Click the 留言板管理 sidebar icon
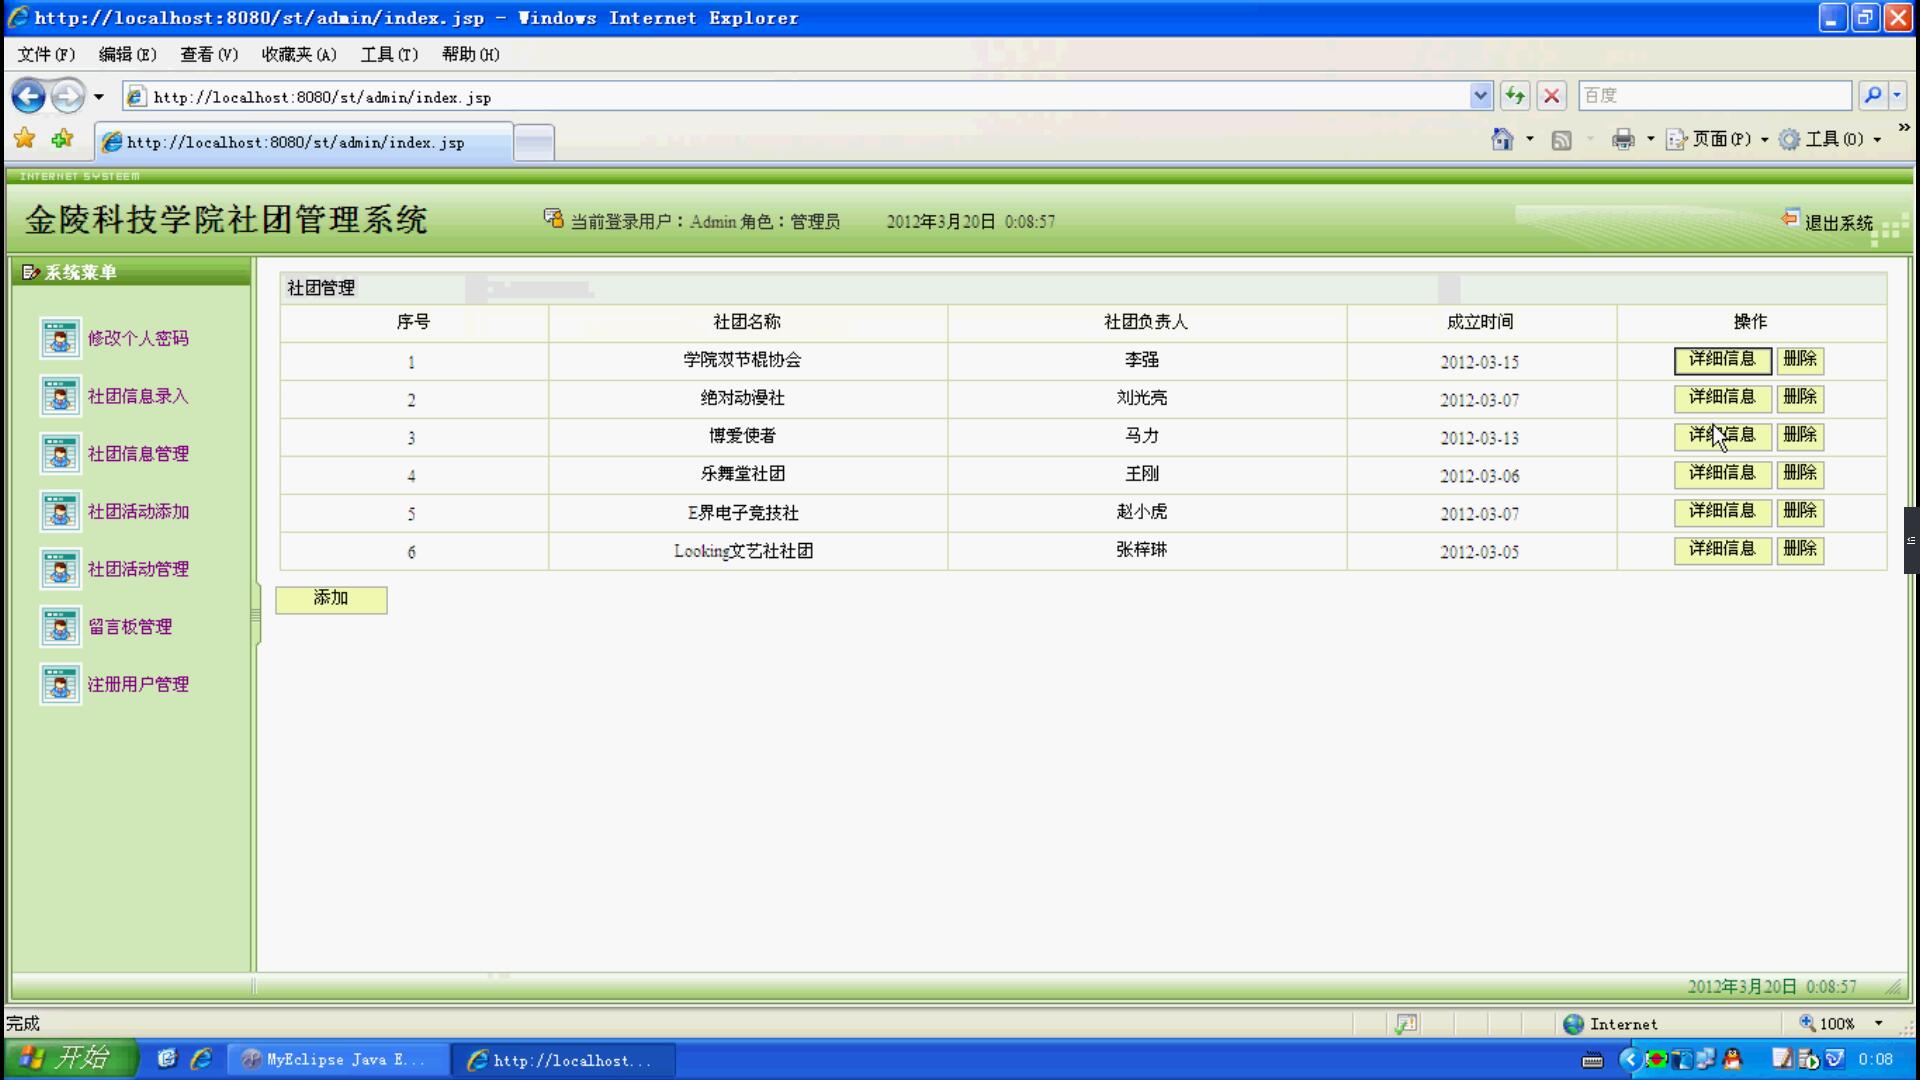The image size is (1920, 1080). 60,627
